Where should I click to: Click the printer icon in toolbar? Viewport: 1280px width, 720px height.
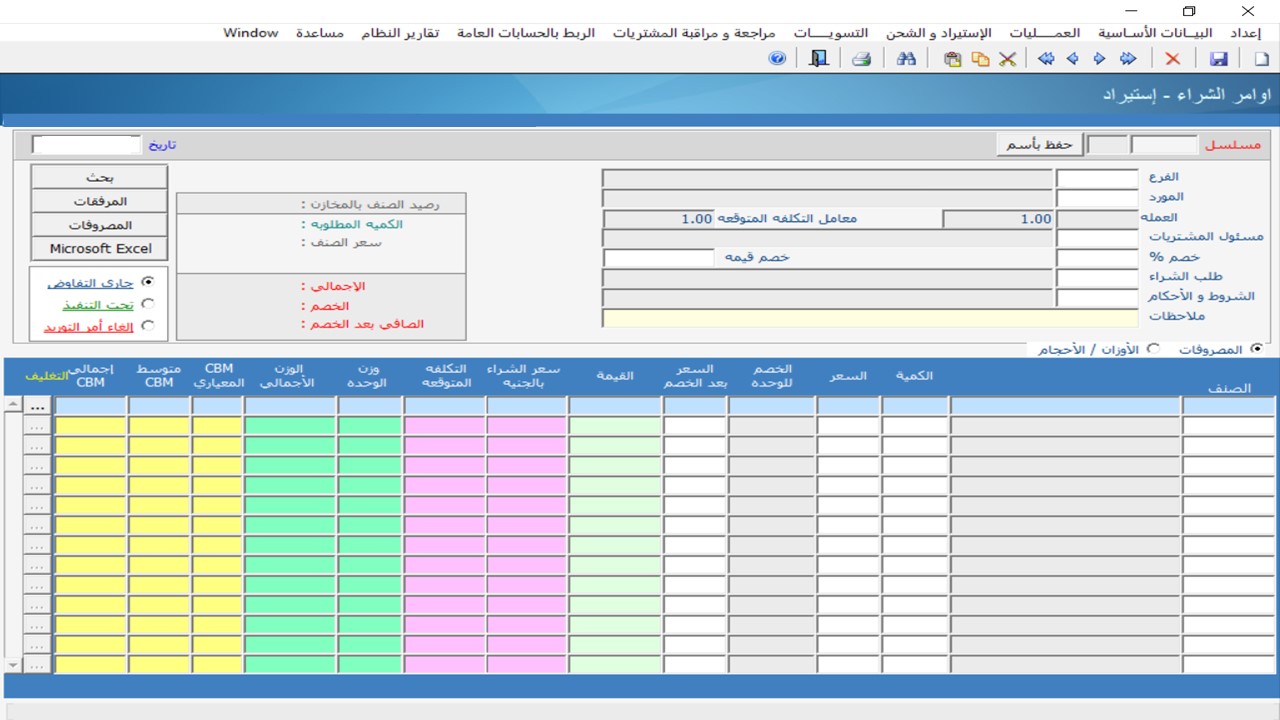tap(861, 59)
